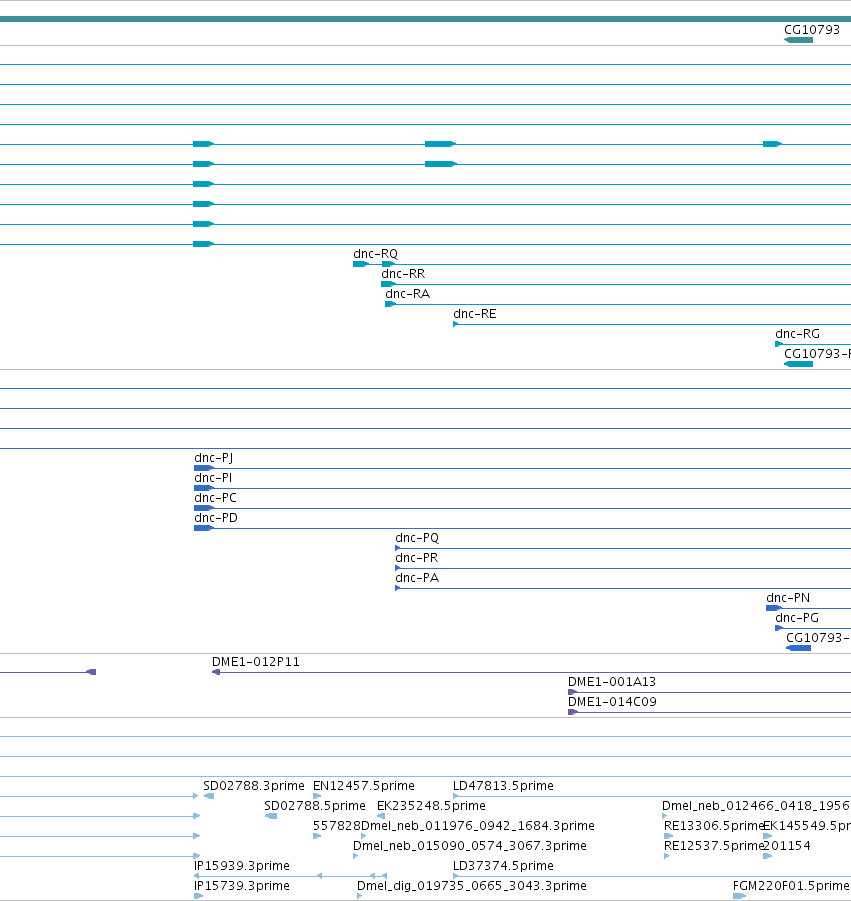Screen dimensions: 851x901
Task: Click the first exon block under the dnc-RQ label
Action: coord(360,264)
